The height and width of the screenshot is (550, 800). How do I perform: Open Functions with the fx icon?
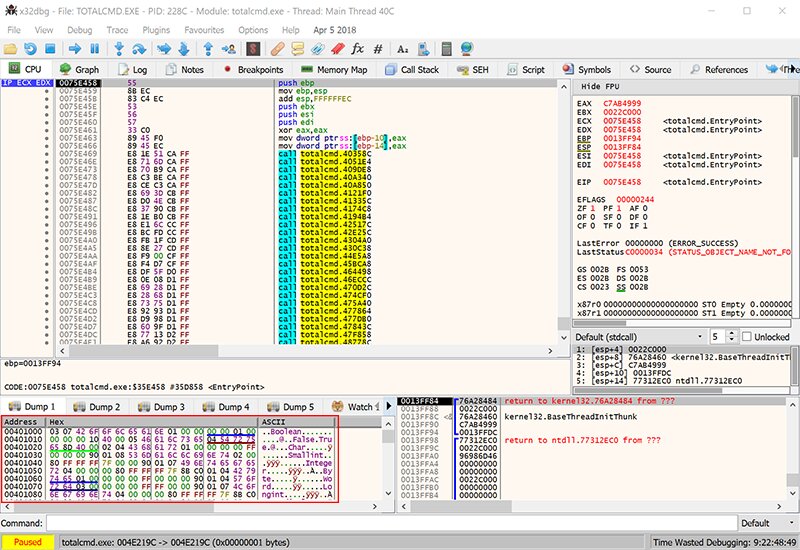357,49
